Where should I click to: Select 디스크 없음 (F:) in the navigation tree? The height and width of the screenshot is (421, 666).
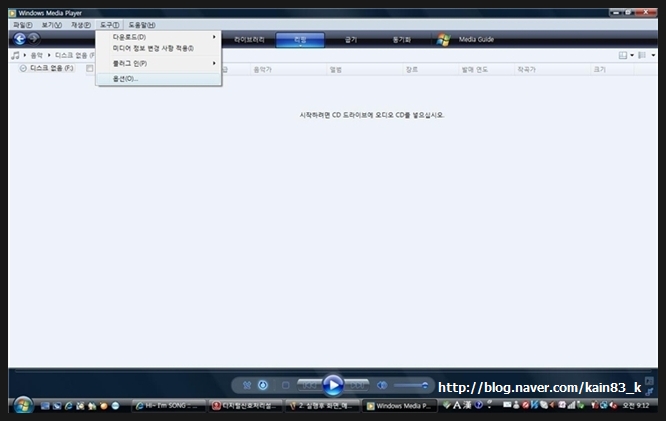51,68
